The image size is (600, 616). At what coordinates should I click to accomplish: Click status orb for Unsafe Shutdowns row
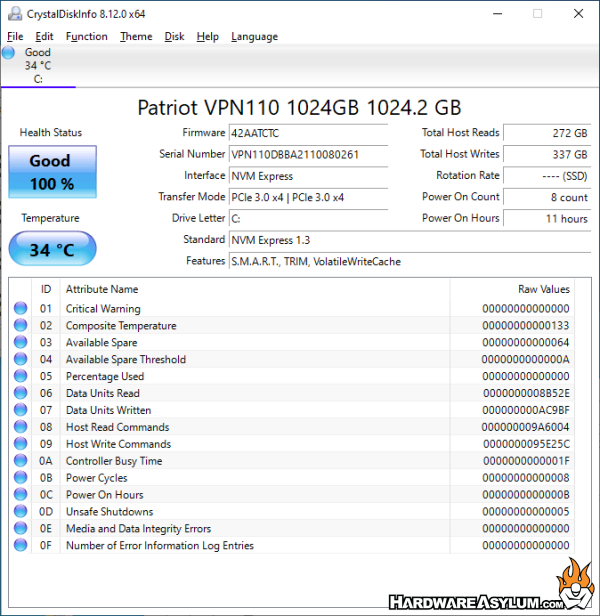click(20, 511)
